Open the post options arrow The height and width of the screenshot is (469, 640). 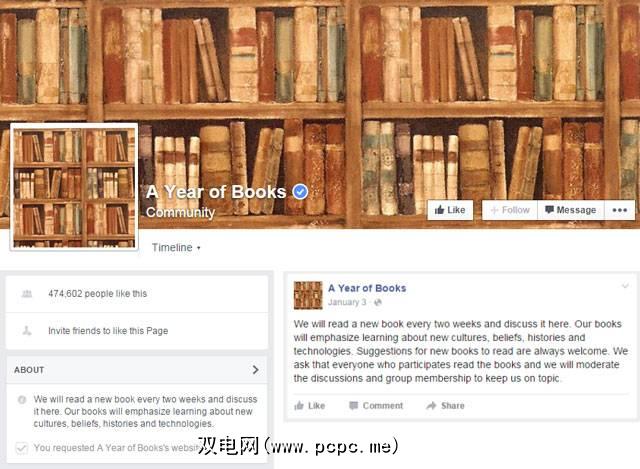coord(625,286)
